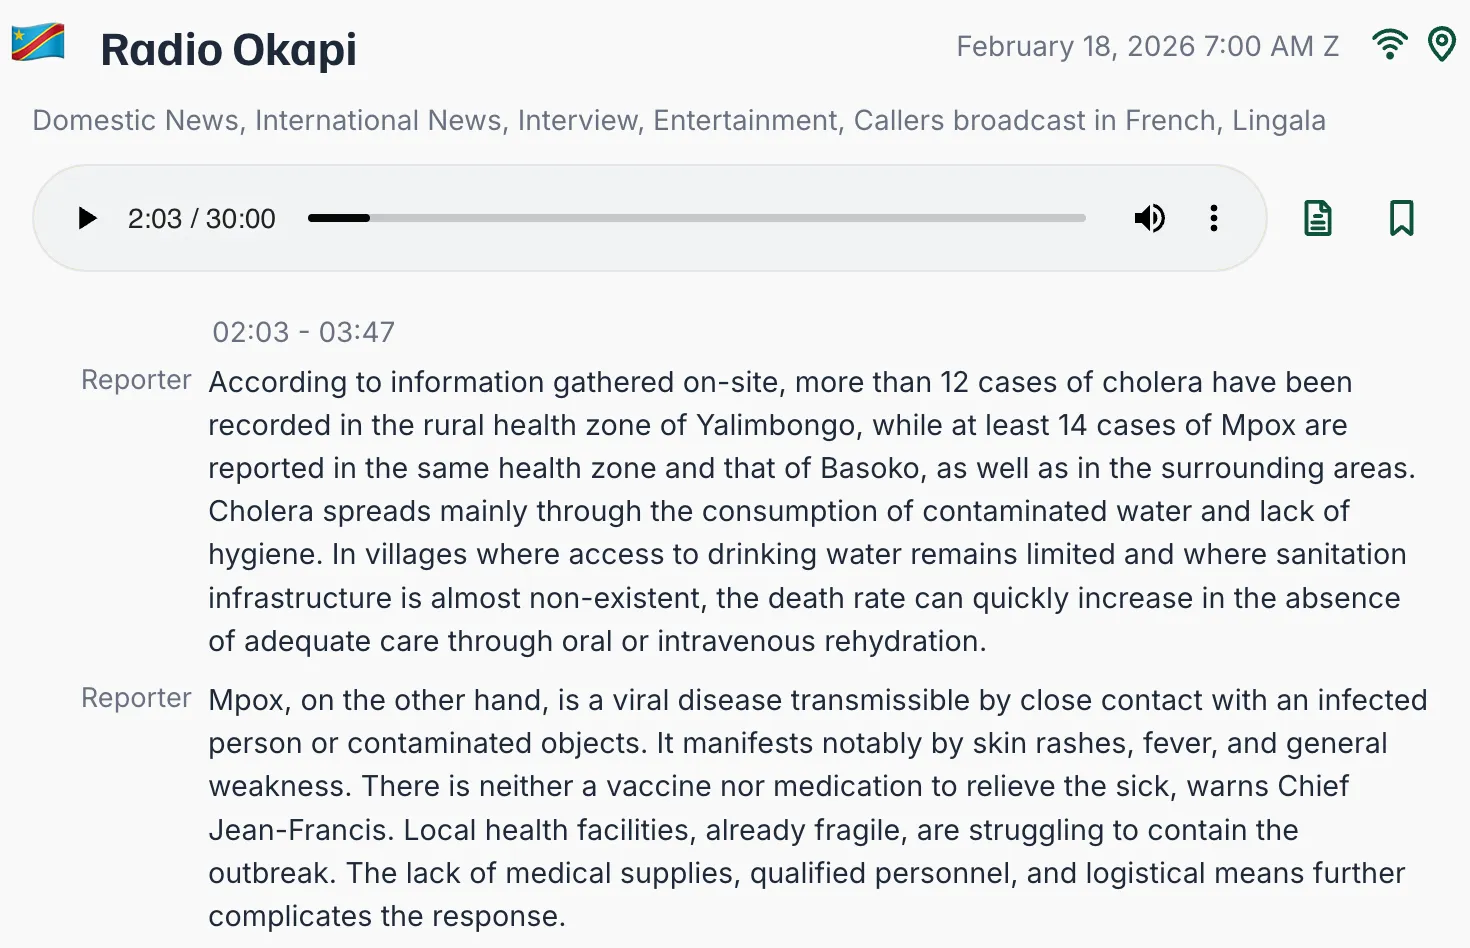Open the Radio Okapi station title

point(228,49)
